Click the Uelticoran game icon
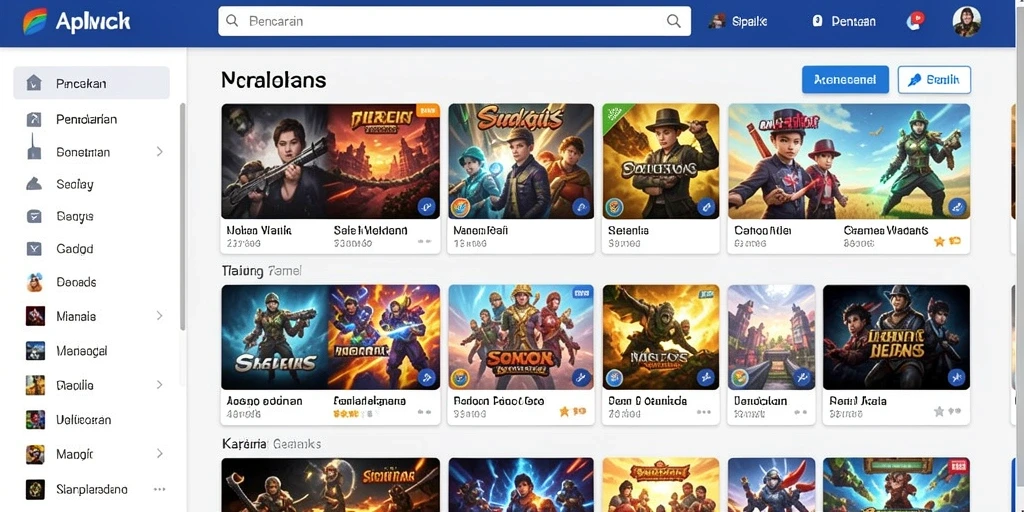 coord(35,420)
